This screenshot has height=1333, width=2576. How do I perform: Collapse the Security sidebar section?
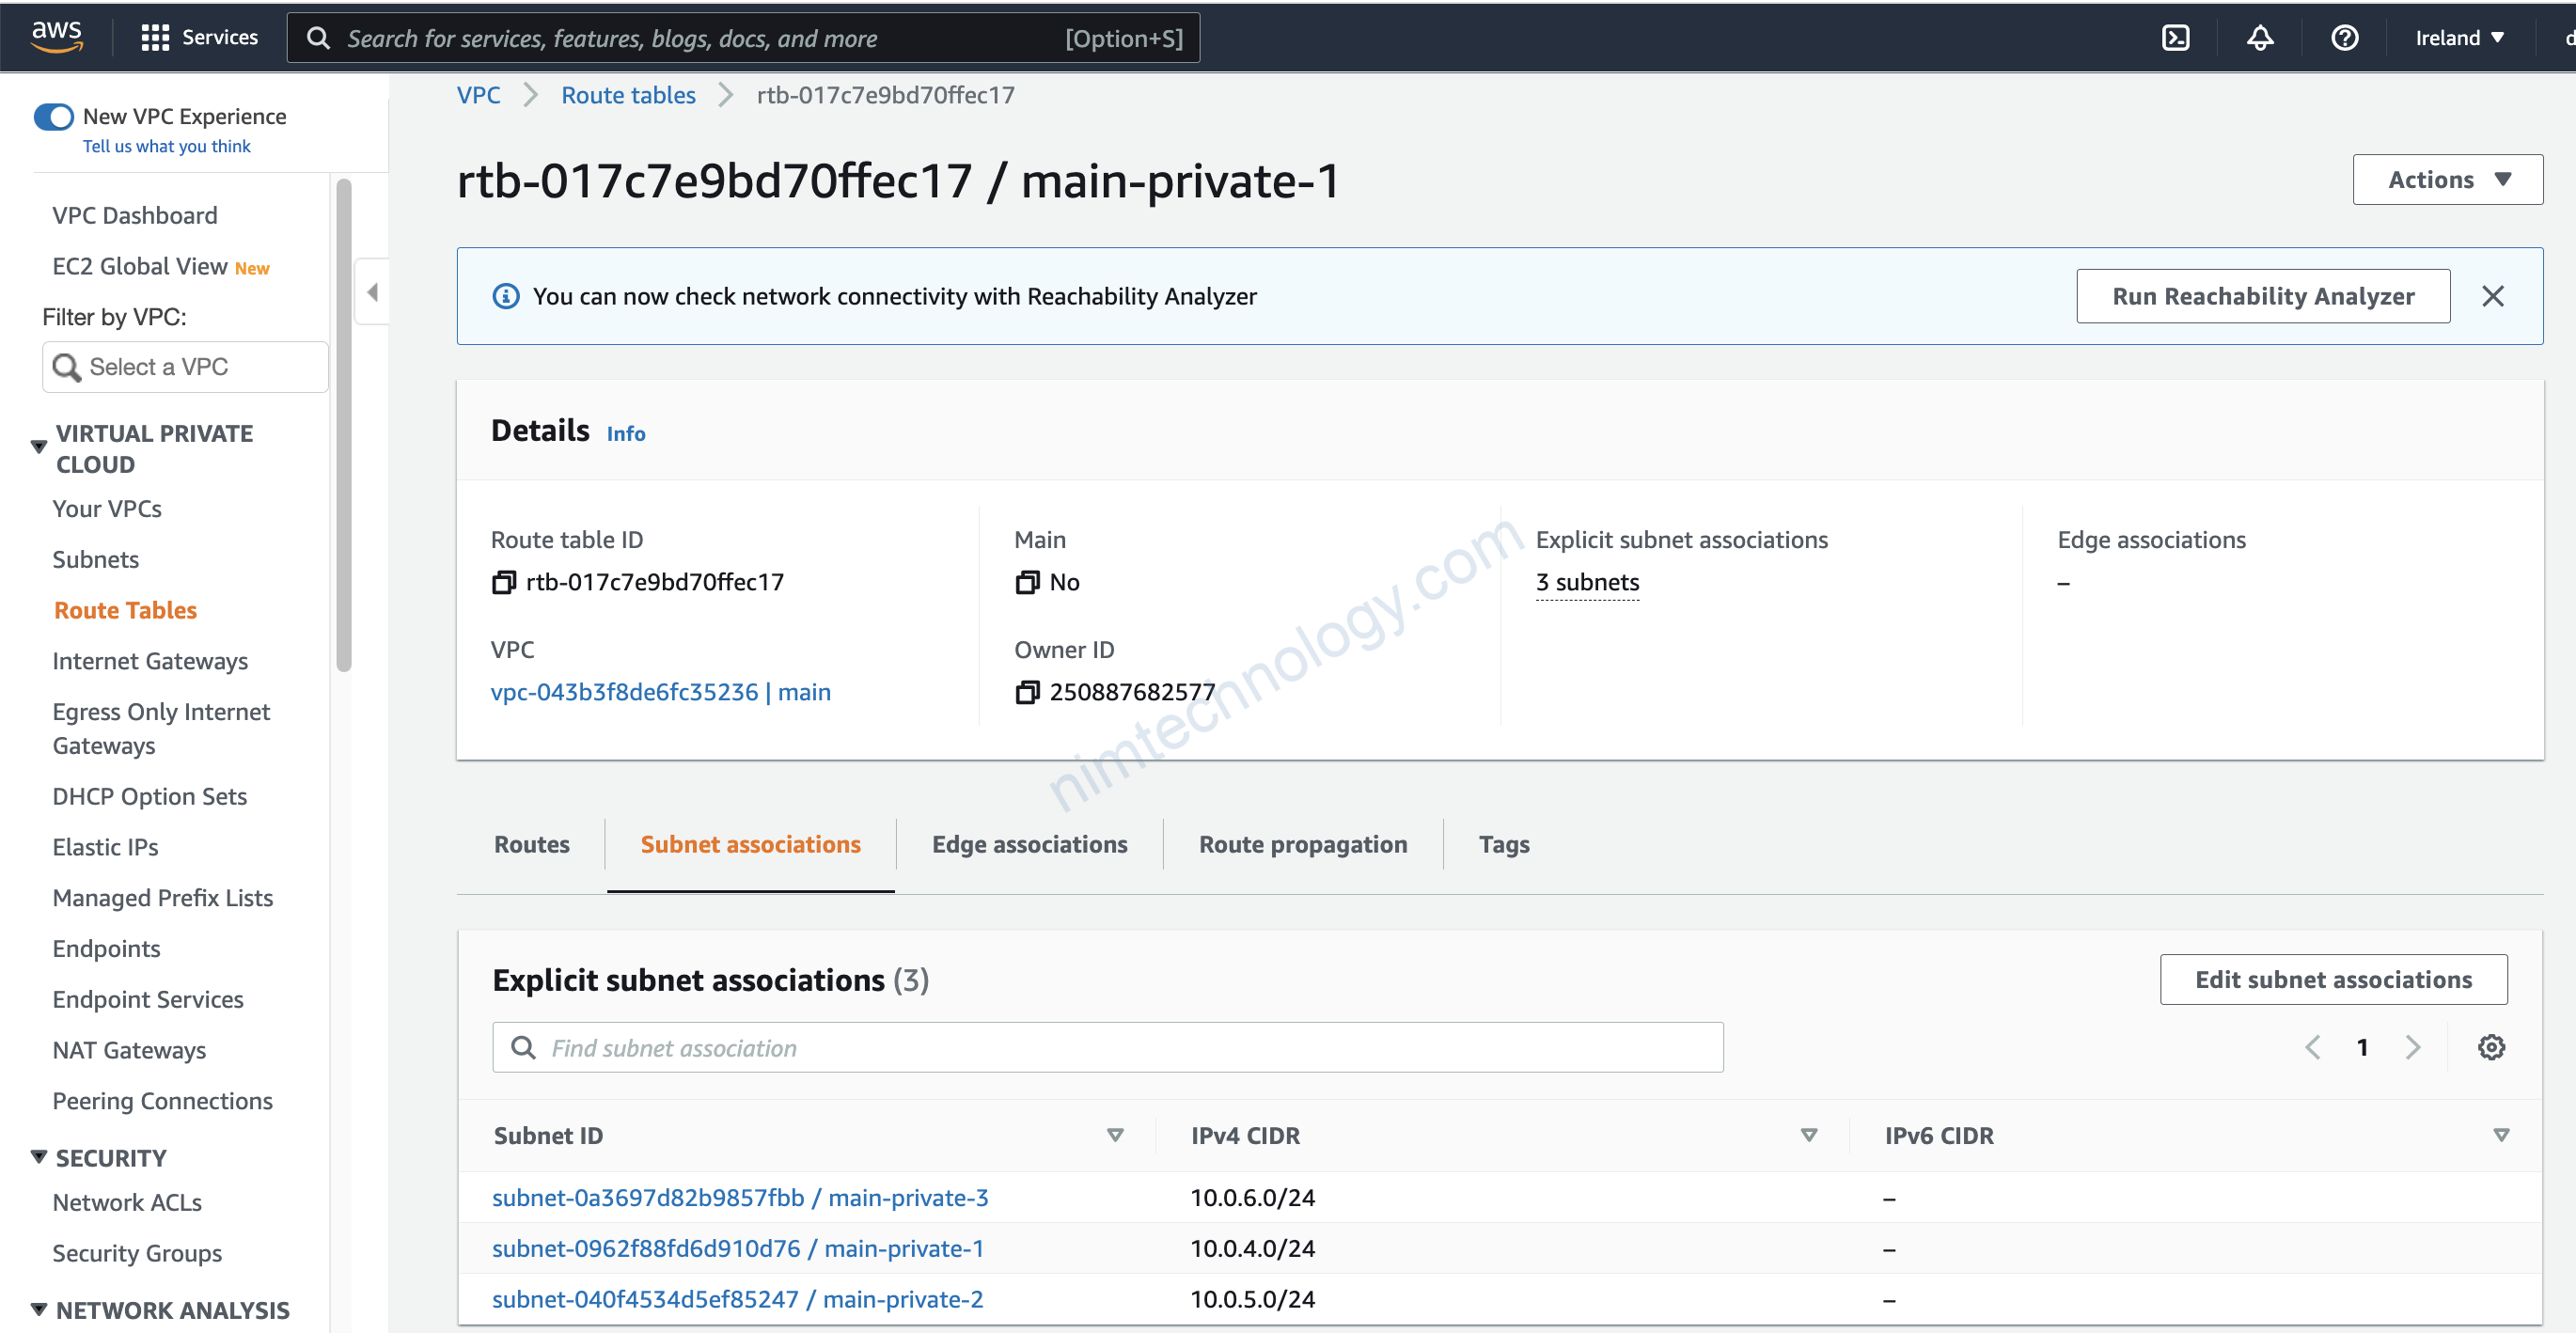pyautogui.click(x=39, y=1157)
